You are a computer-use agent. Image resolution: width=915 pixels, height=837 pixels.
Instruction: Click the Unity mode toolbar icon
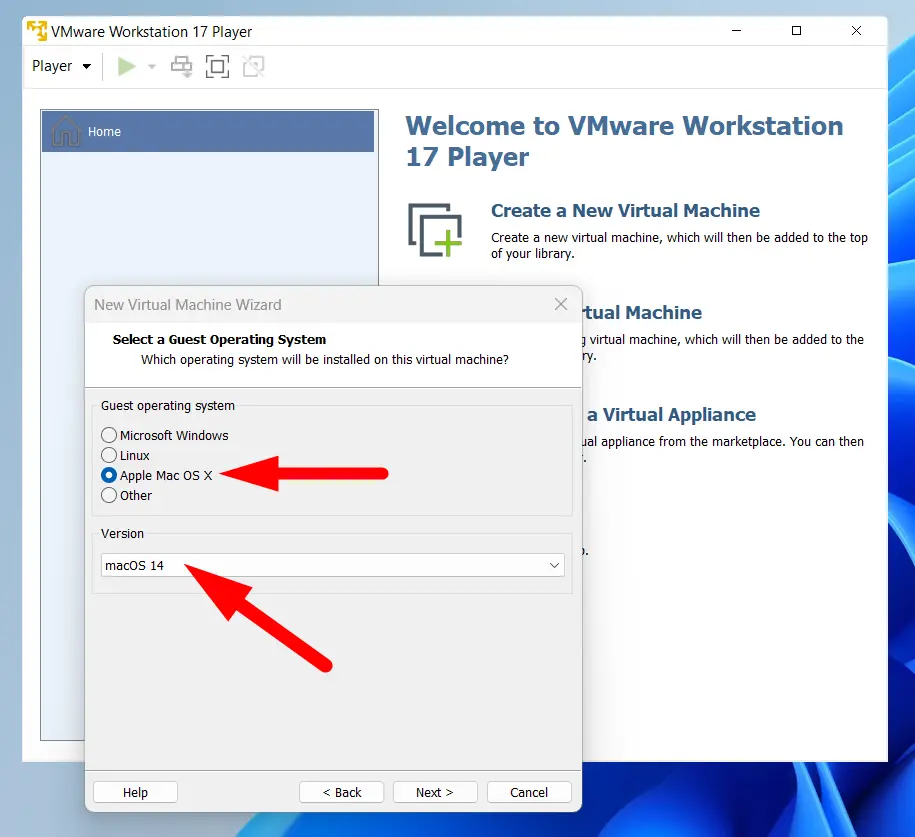[253, 67]
